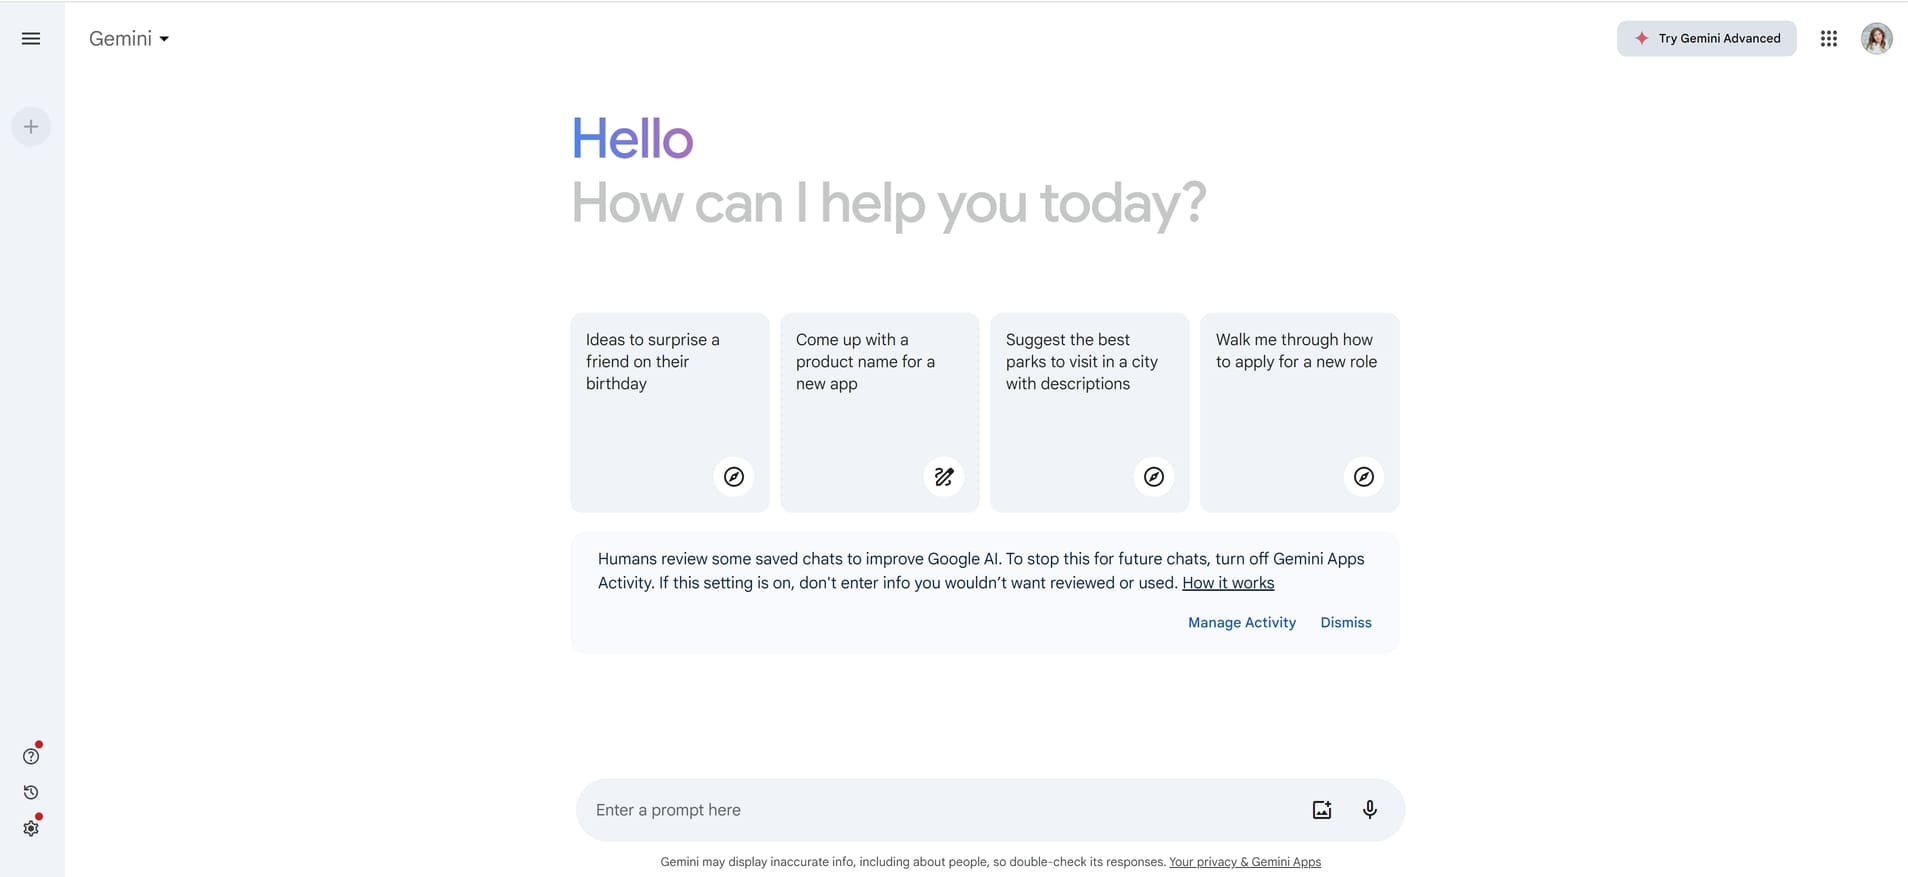Open the How it works link
Viewport: 1908px width, 877px height.
[x=1228, y=583]
